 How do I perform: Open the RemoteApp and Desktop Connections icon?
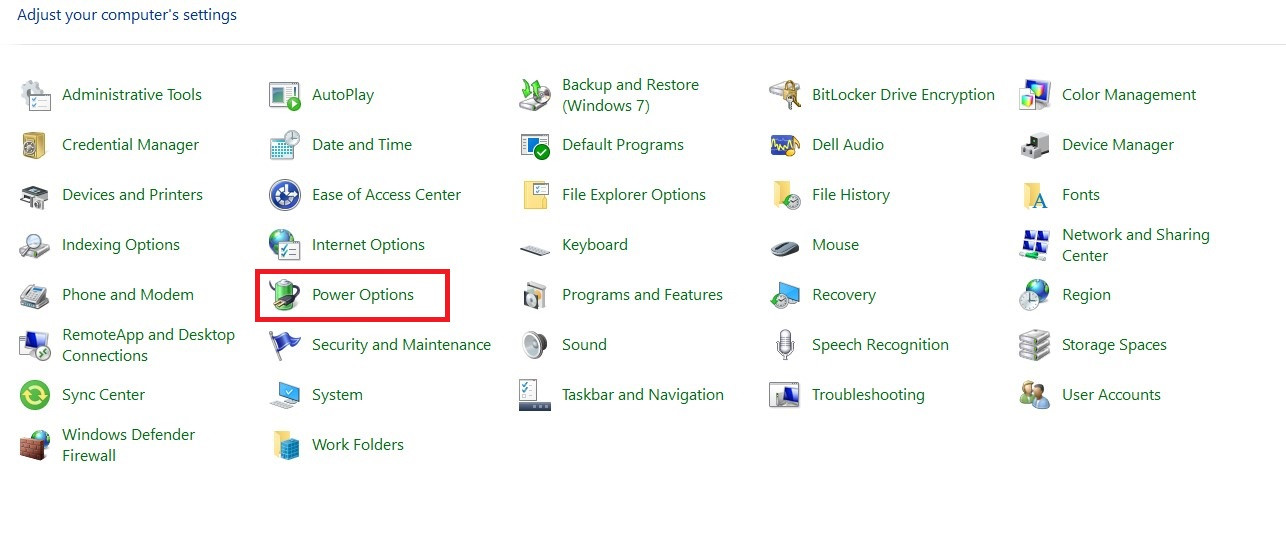click(x=35, y=345)
